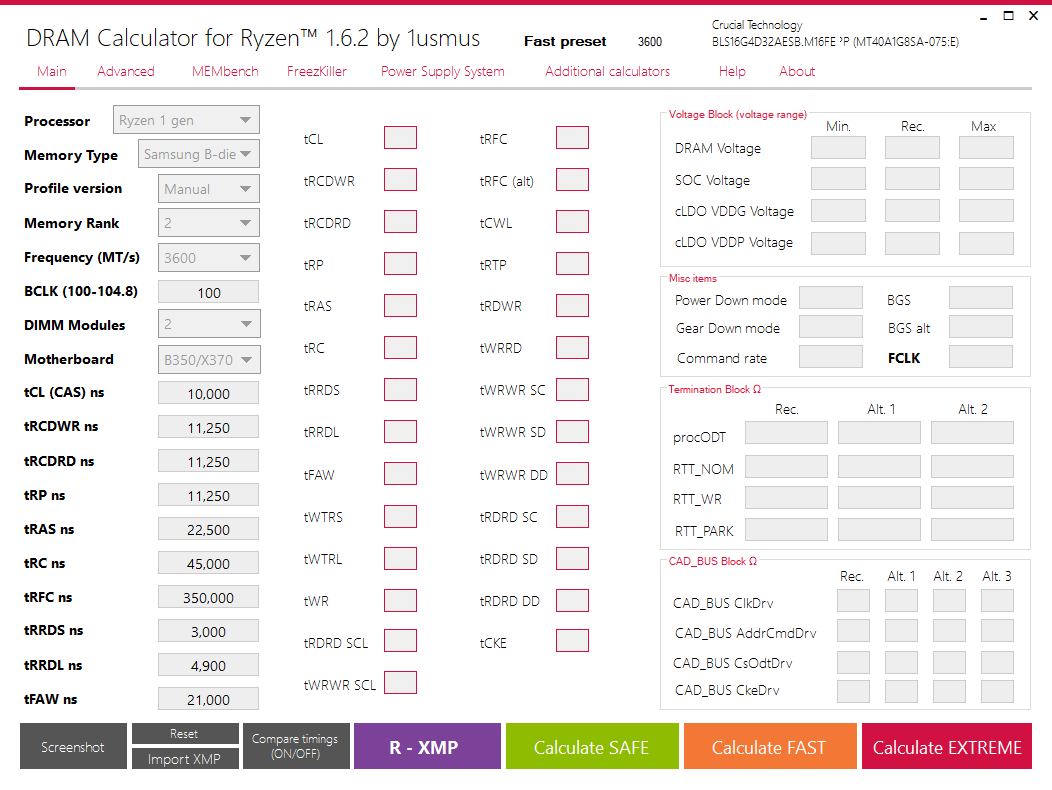Click the tRRDS ns value field
The image size is (1052, 790).
(209, 631)
